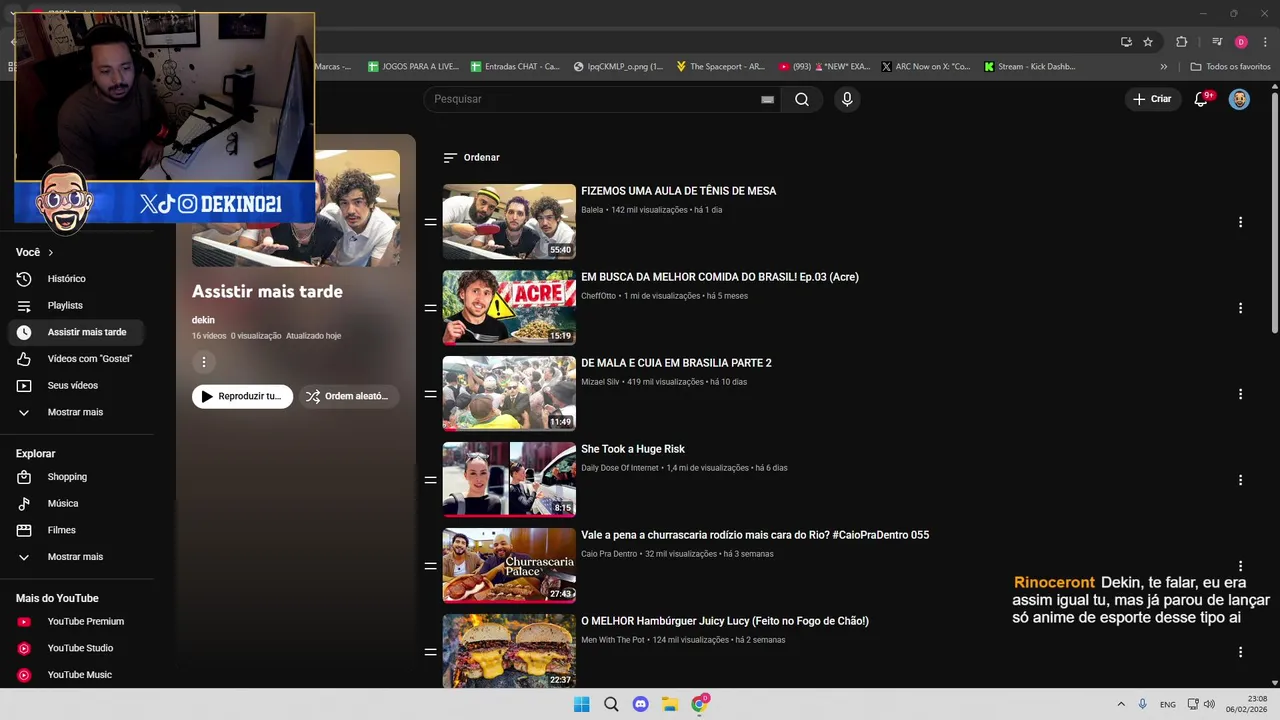Open Windows taskbar search
1280x720 pixels.
tap(611, 704)
